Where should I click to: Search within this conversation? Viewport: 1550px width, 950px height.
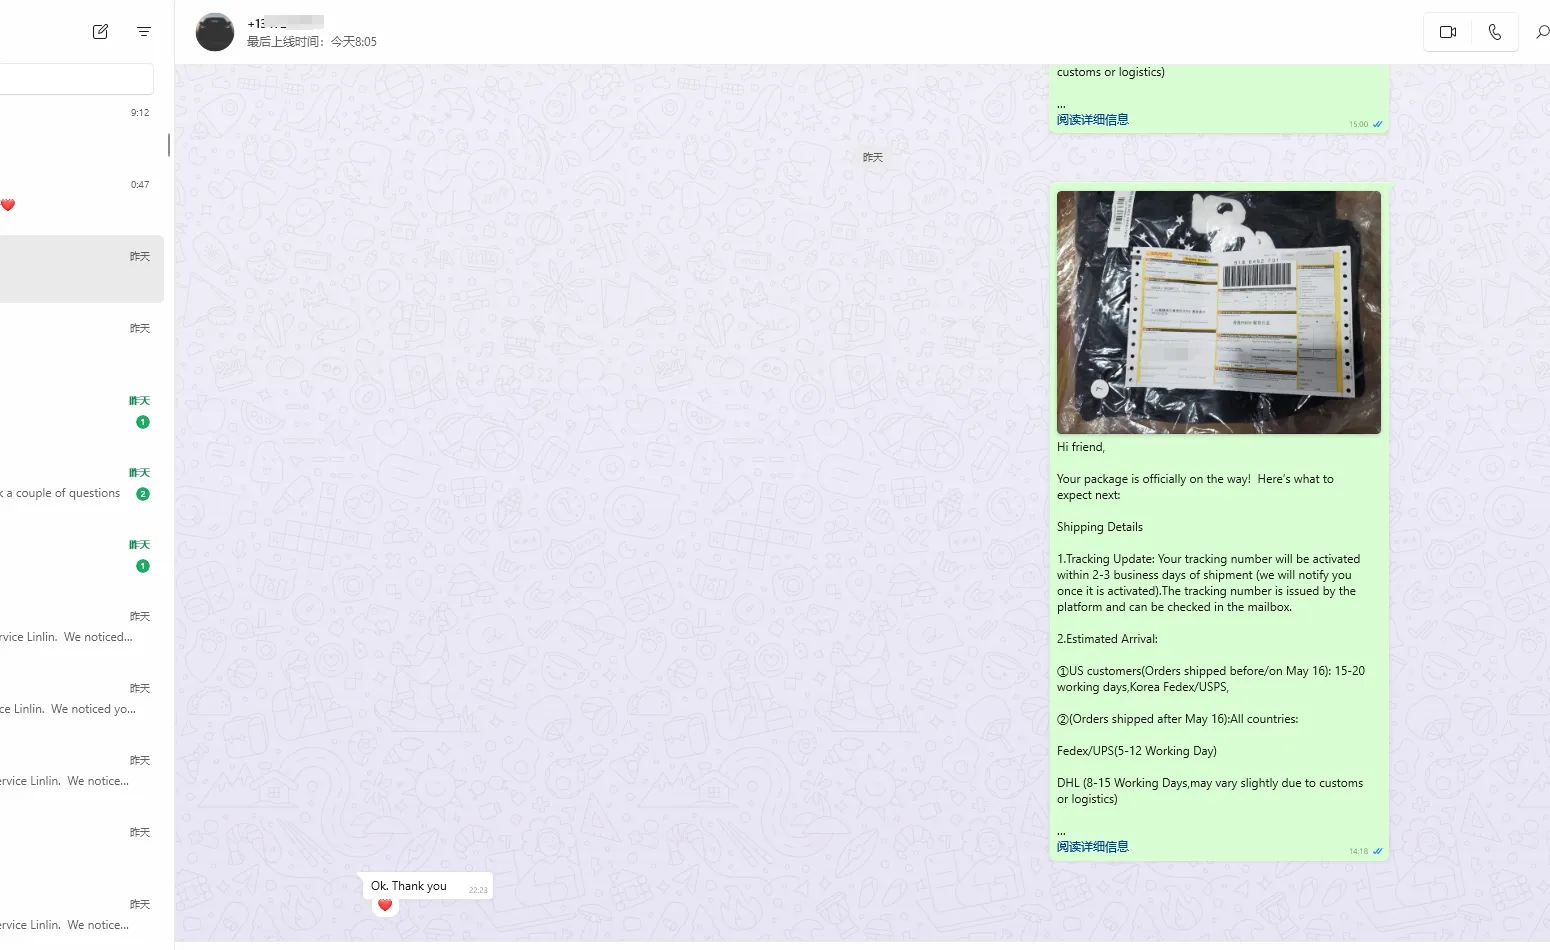tap(1542, 32)
